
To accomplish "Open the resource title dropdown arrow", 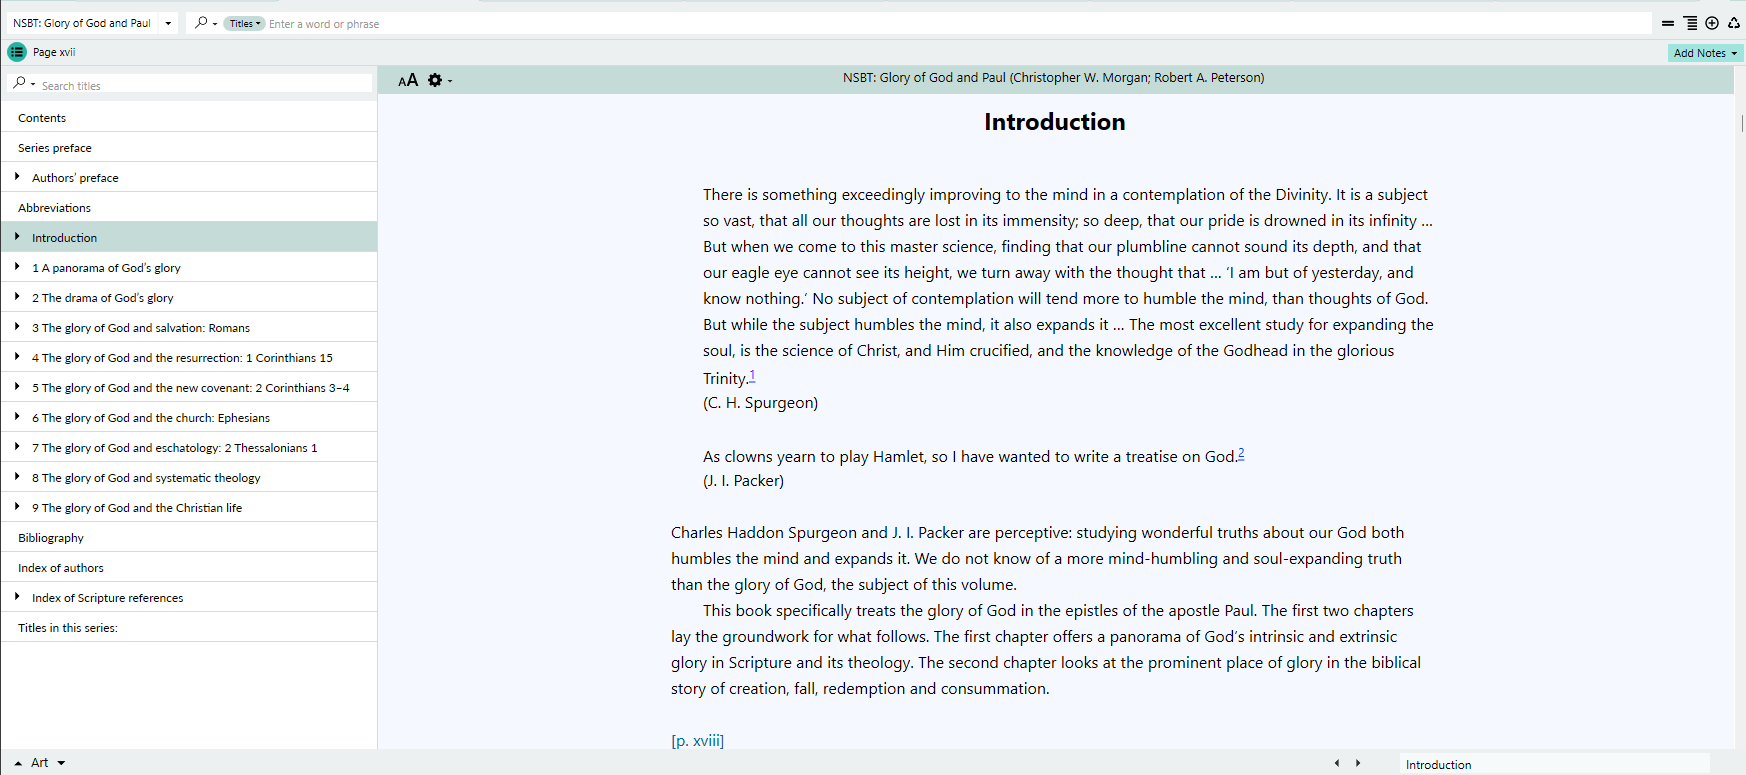I will coord(168,23).
